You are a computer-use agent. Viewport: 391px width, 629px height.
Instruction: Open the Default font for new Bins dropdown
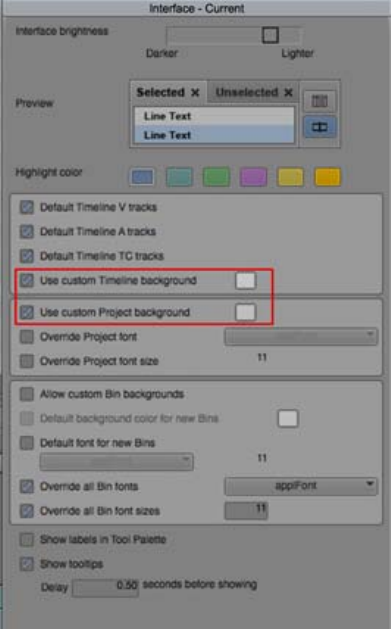116,461
